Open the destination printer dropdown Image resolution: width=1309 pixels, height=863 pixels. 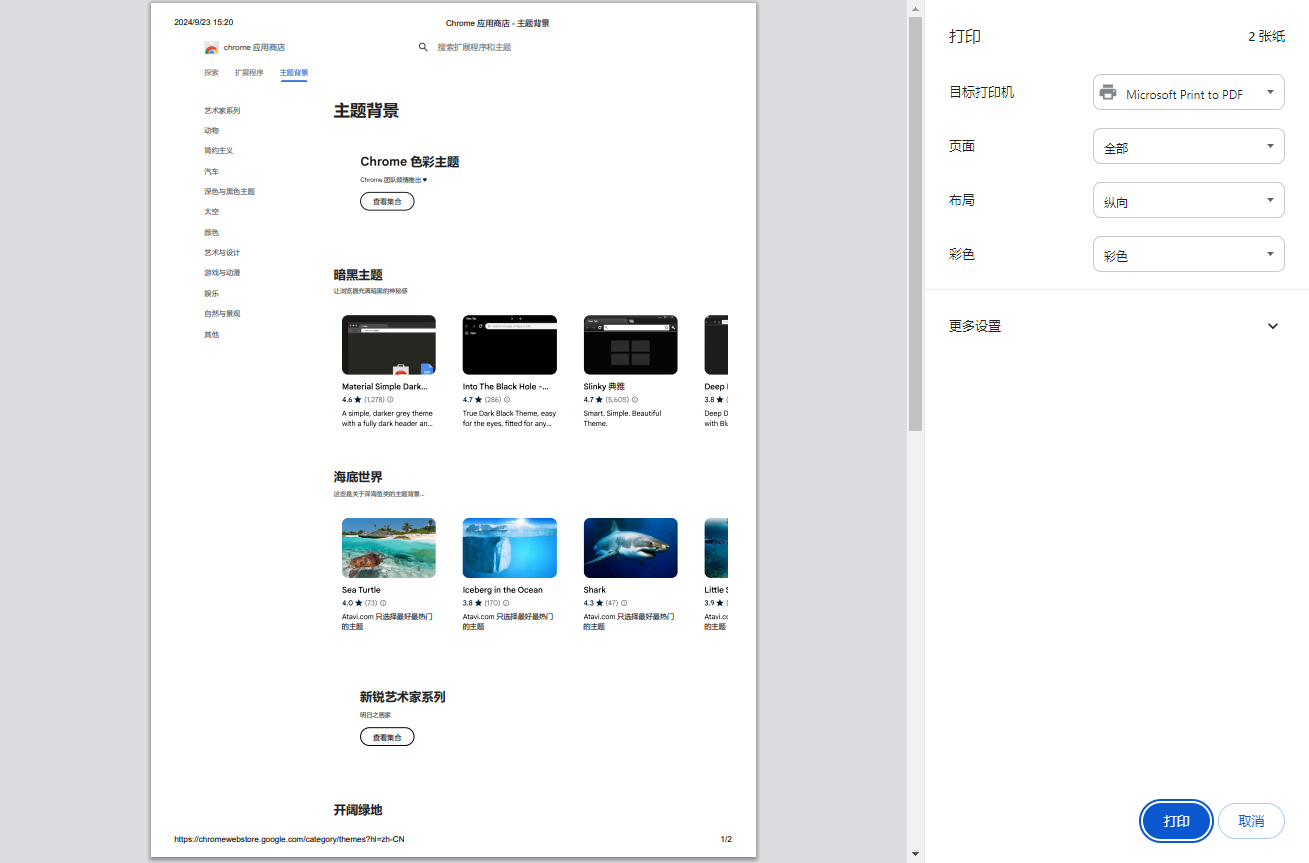pos(1189,93)
